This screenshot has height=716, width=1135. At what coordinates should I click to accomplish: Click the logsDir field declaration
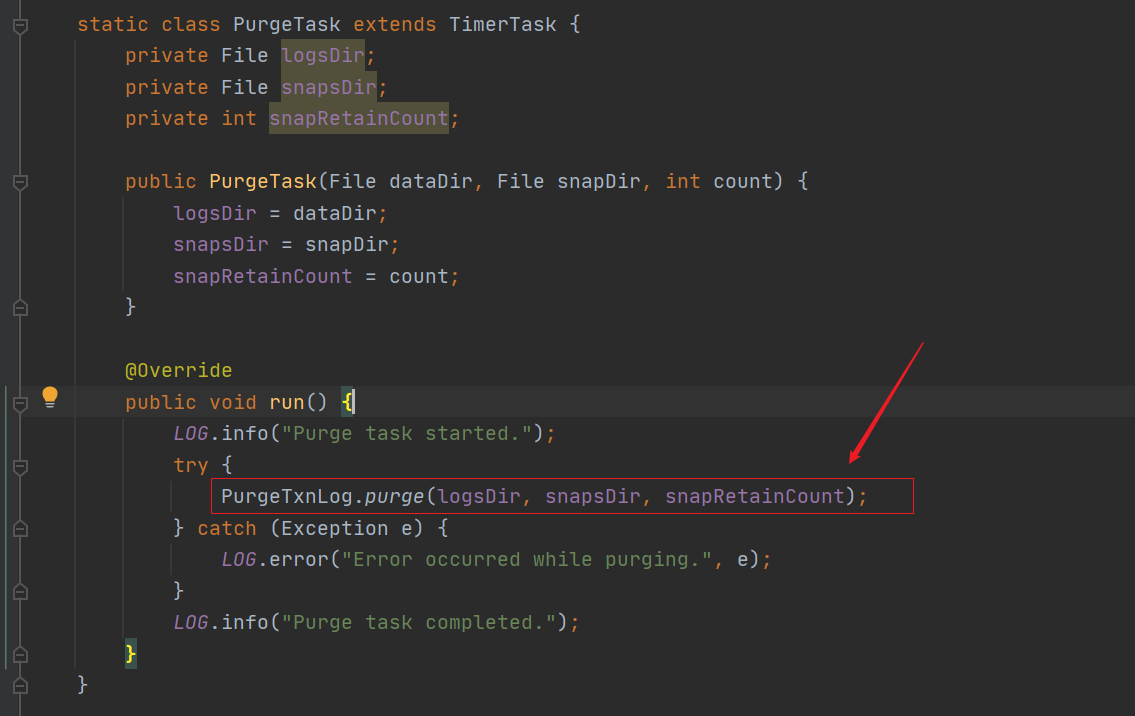pos(323,56)
